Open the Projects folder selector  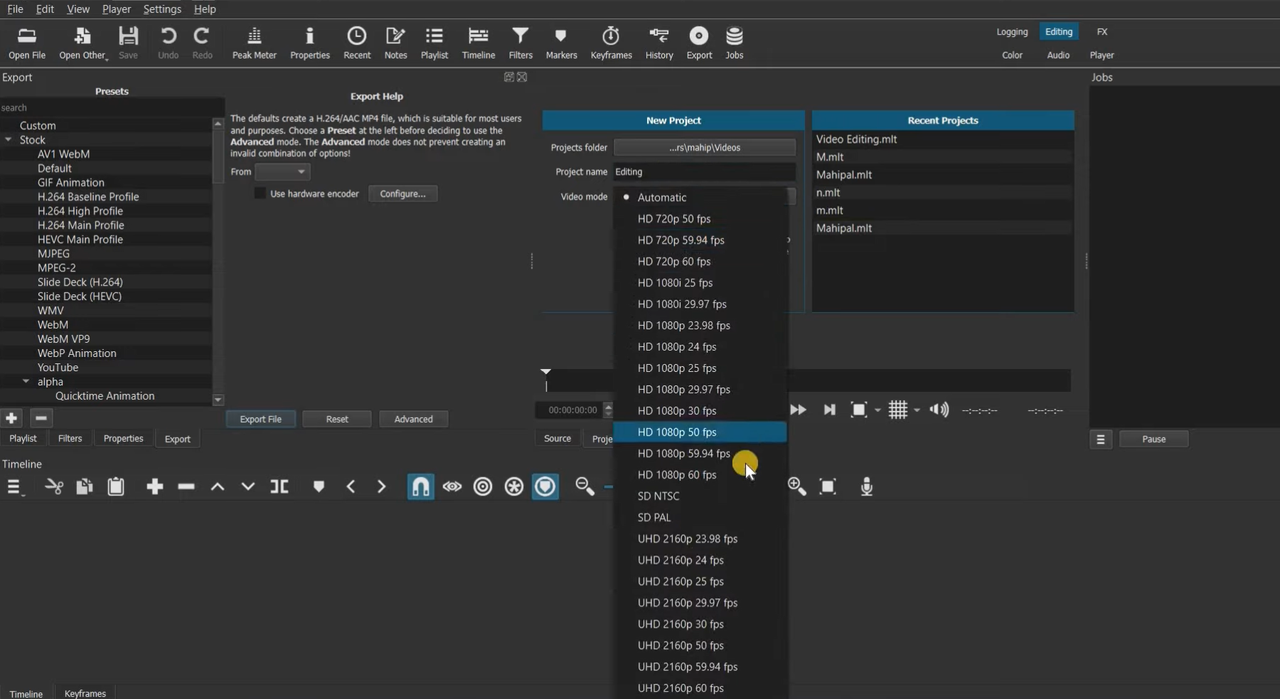point(704,148)
